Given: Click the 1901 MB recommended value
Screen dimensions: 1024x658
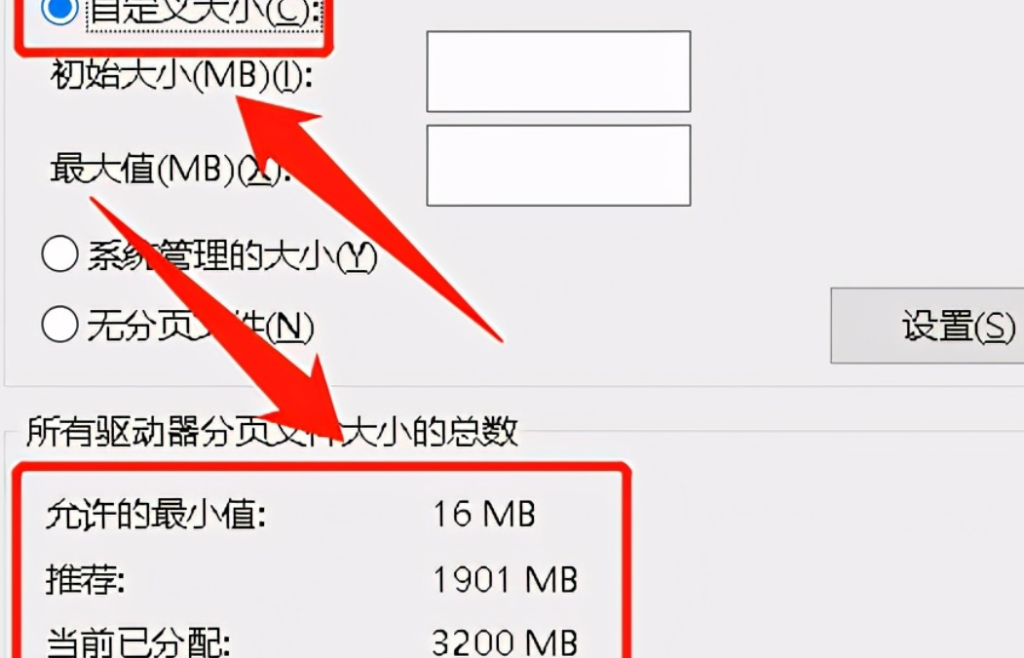Looking at the screenshot, I should pyautogui.click(x=505, y=580).
